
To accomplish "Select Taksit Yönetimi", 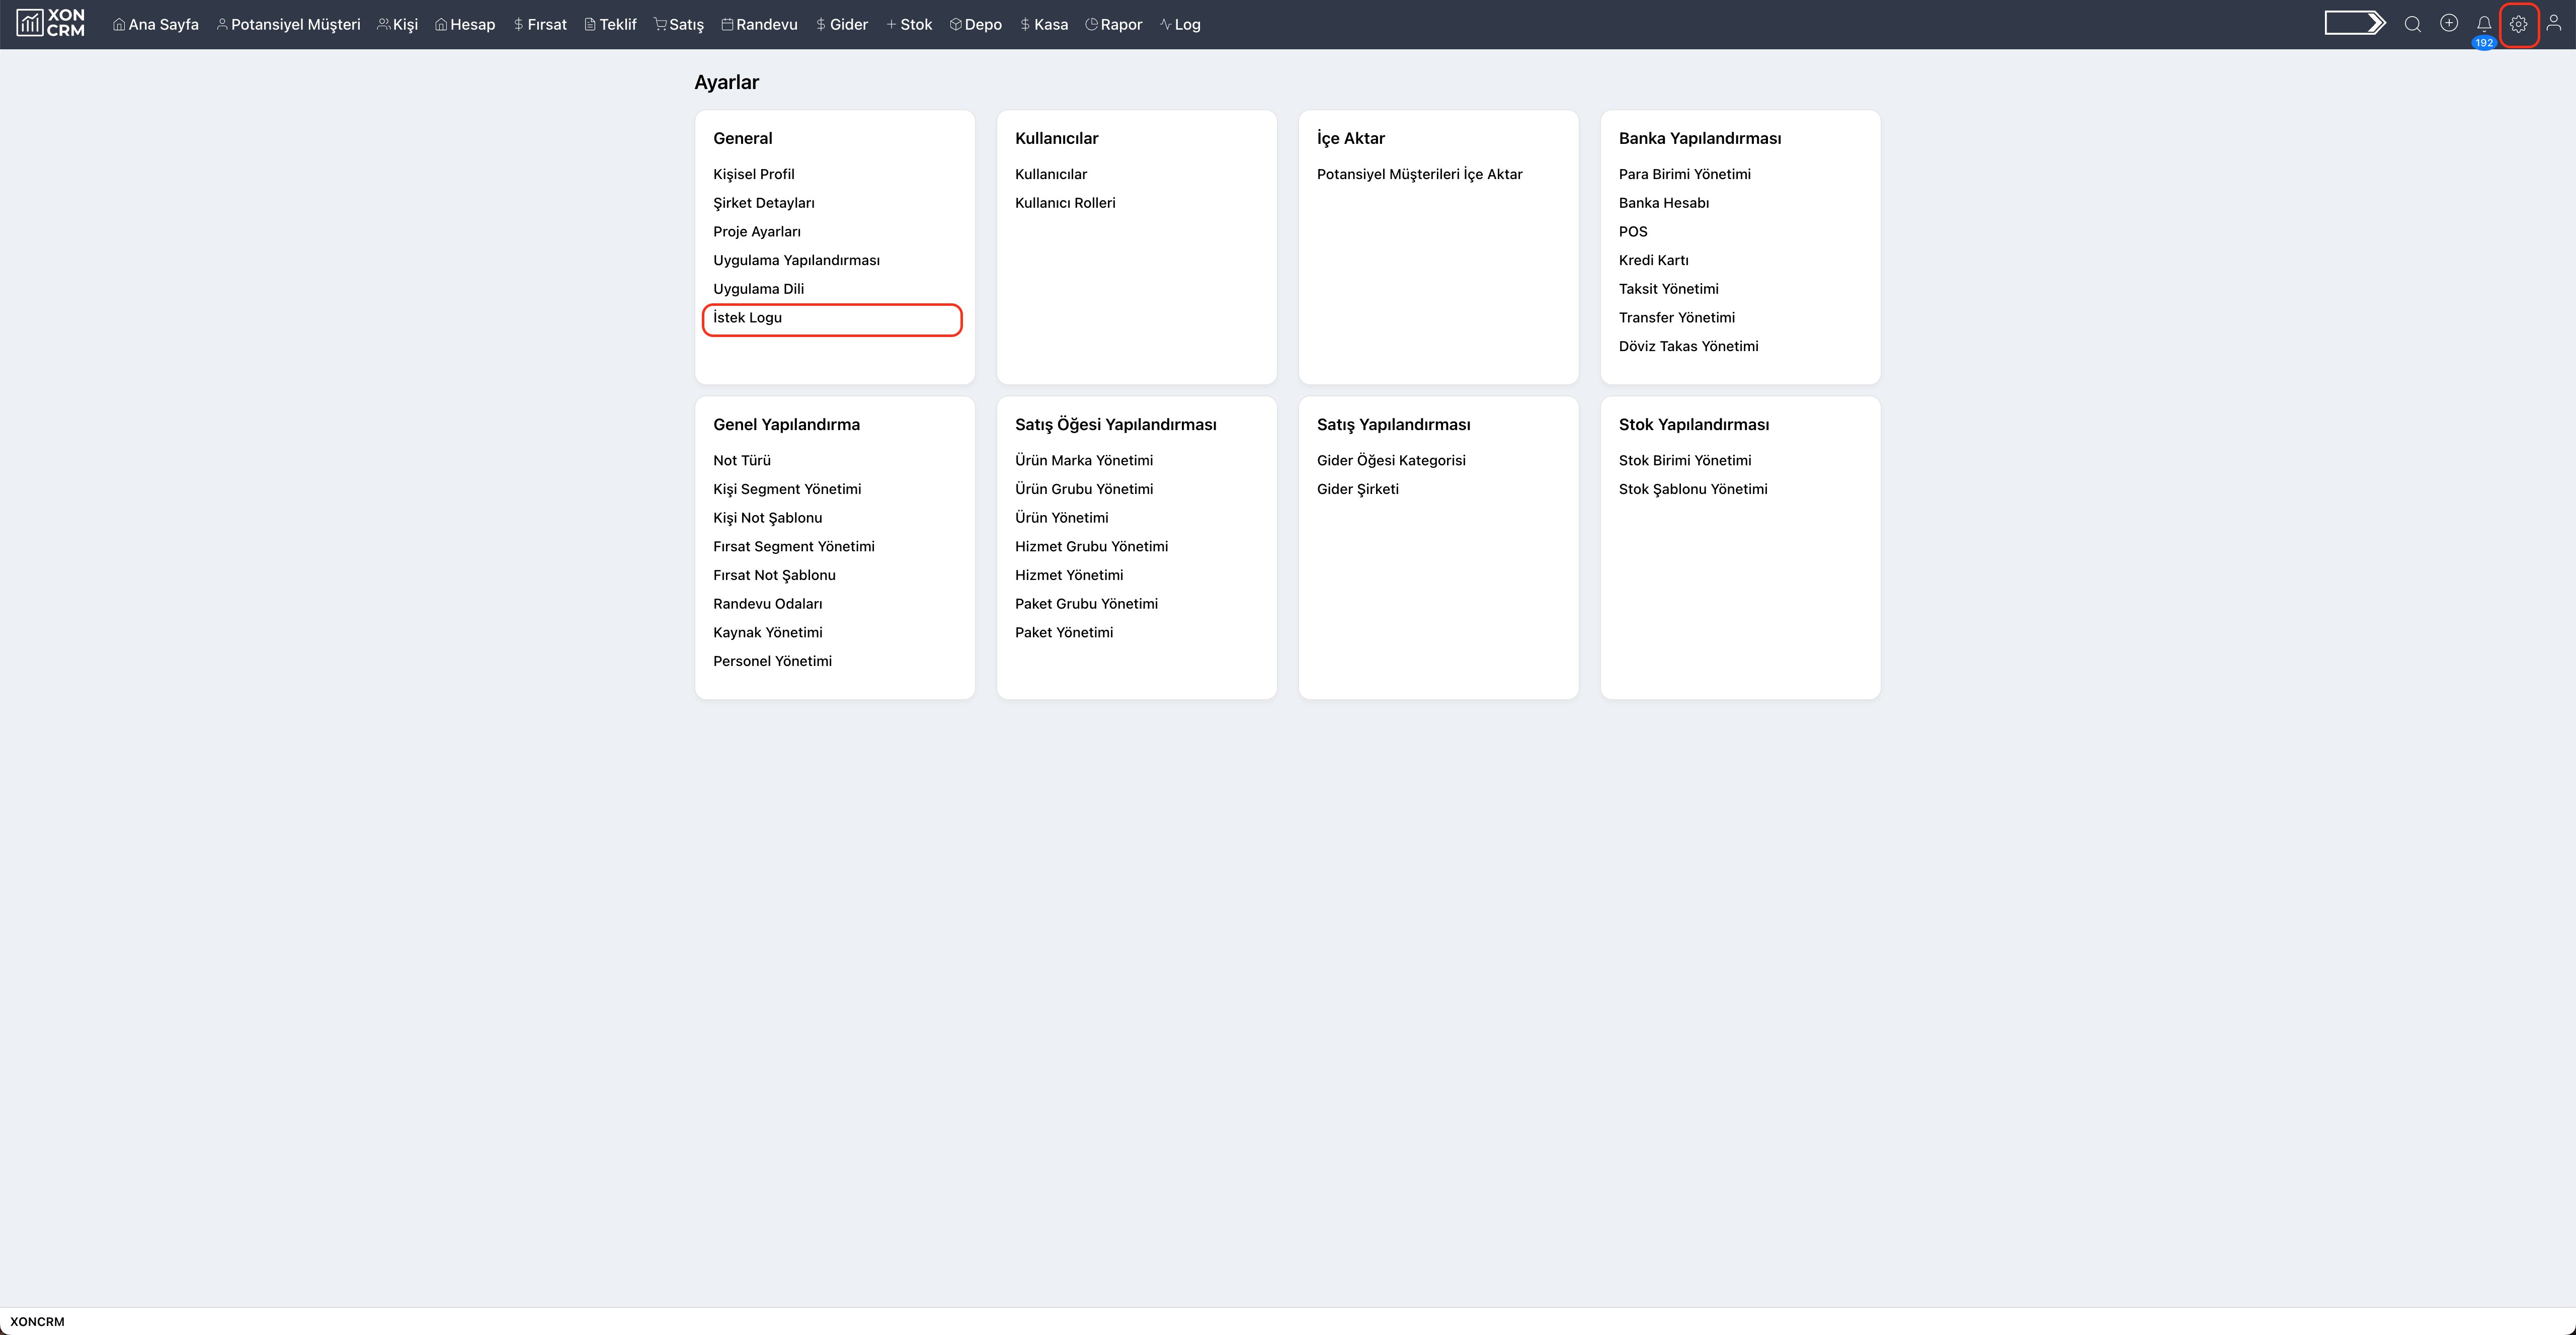I will point(1668,289).
